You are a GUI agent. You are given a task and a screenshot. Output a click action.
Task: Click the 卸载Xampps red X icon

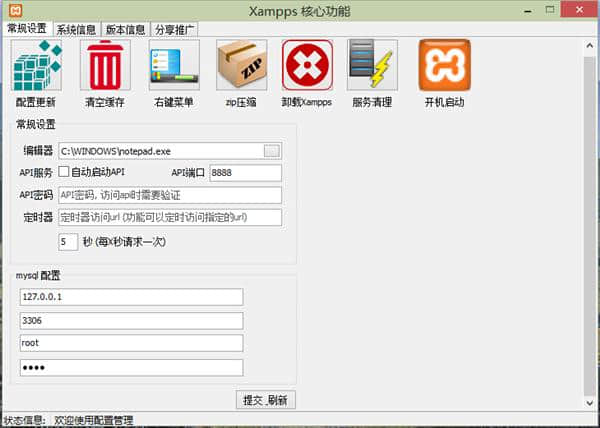coord(307,65)
